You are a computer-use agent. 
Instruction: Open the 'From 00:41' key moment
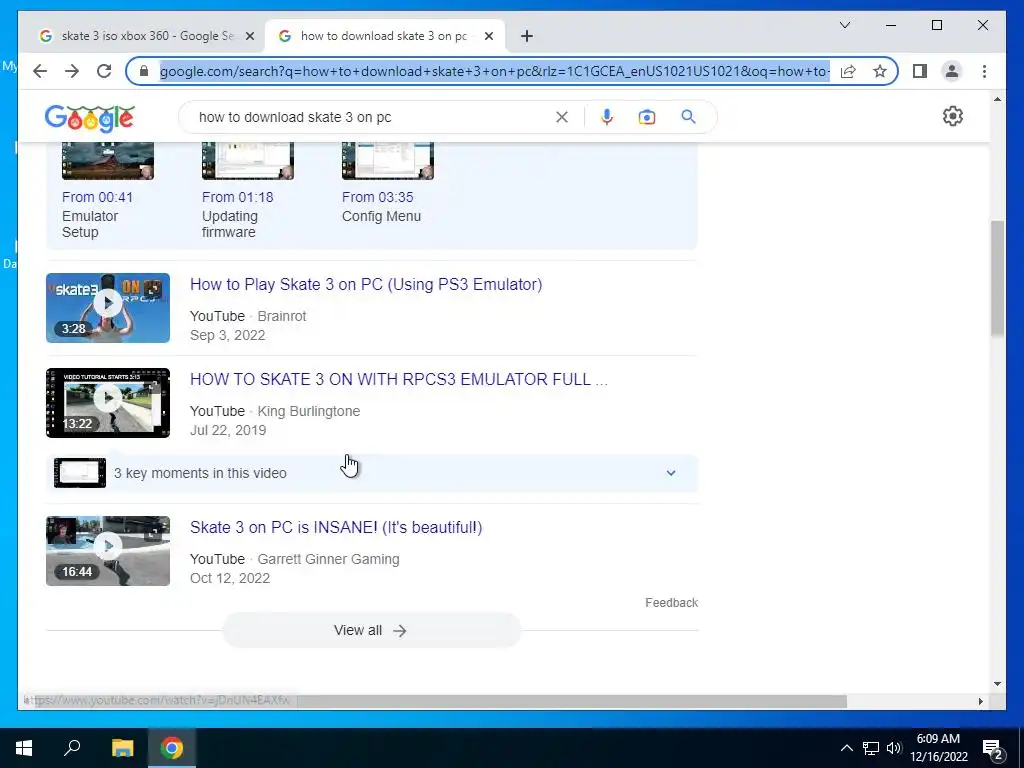(x=97, y=197)
